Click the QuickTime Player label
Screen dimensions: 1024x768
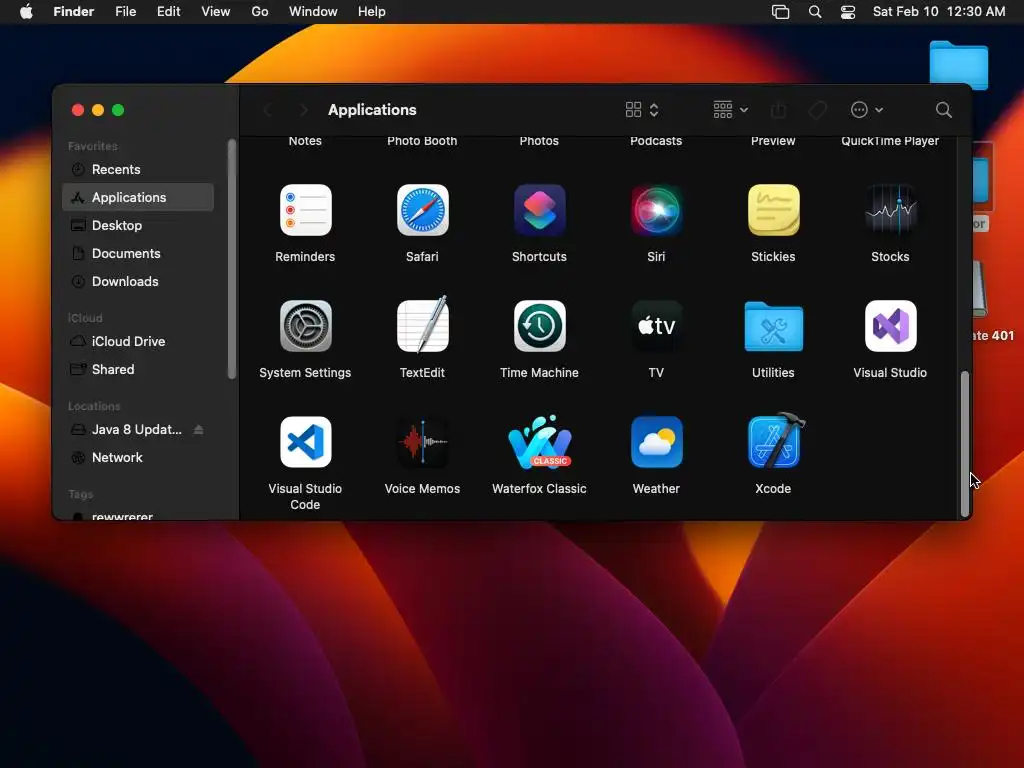[x=890, y=140]
